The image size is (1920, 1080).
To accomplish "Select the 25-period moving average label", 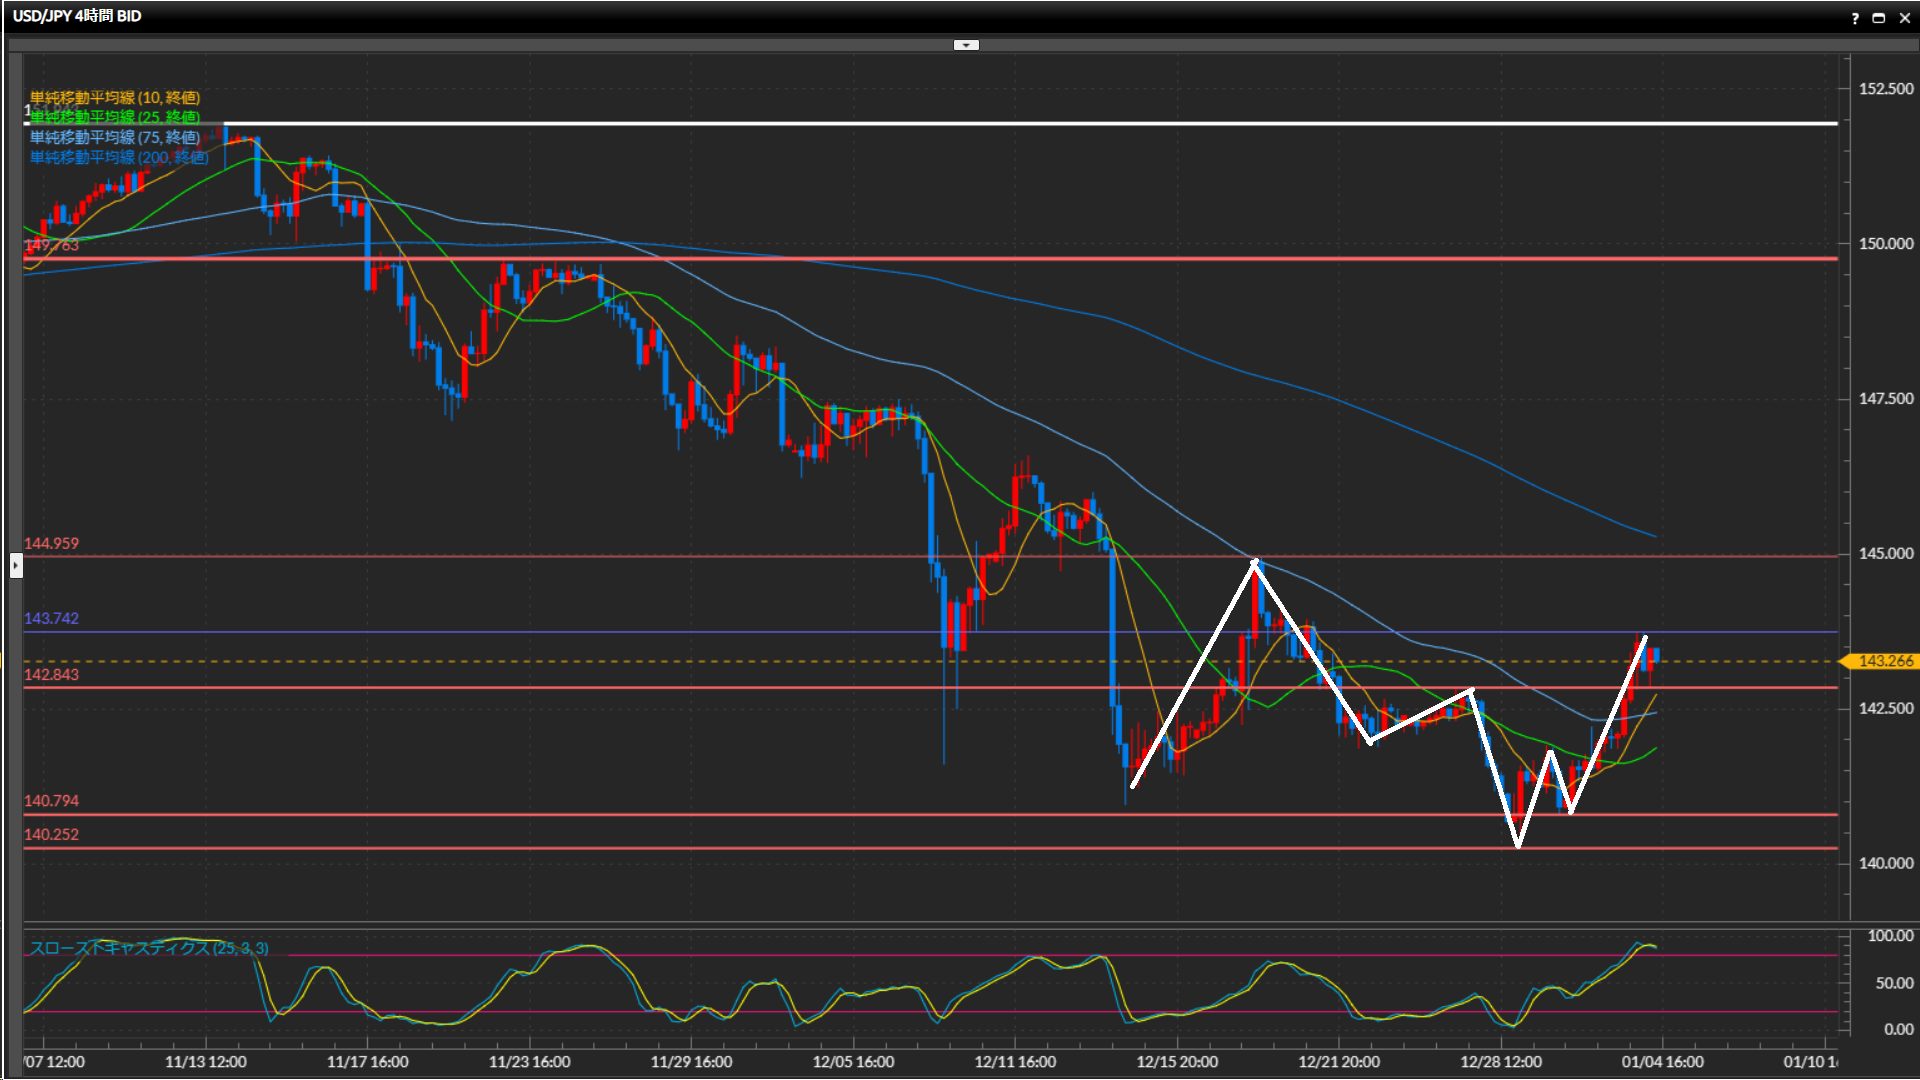I will 115,117.
